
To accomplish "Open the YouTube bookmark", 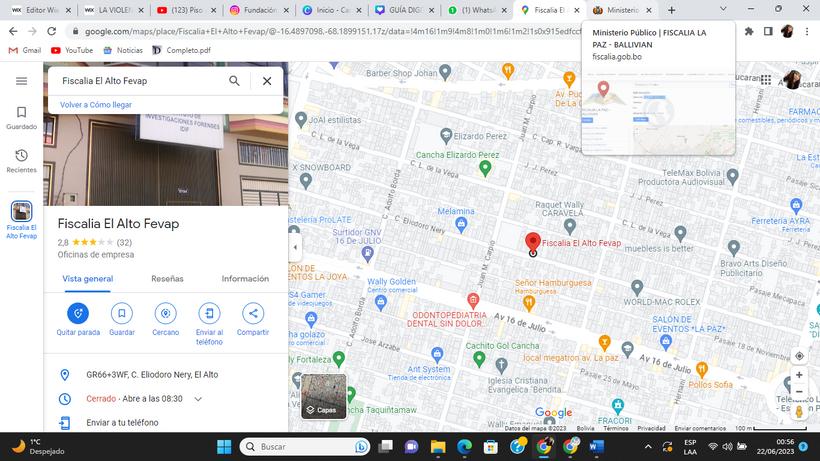I will pyautogui.click(x=72, y=50).
